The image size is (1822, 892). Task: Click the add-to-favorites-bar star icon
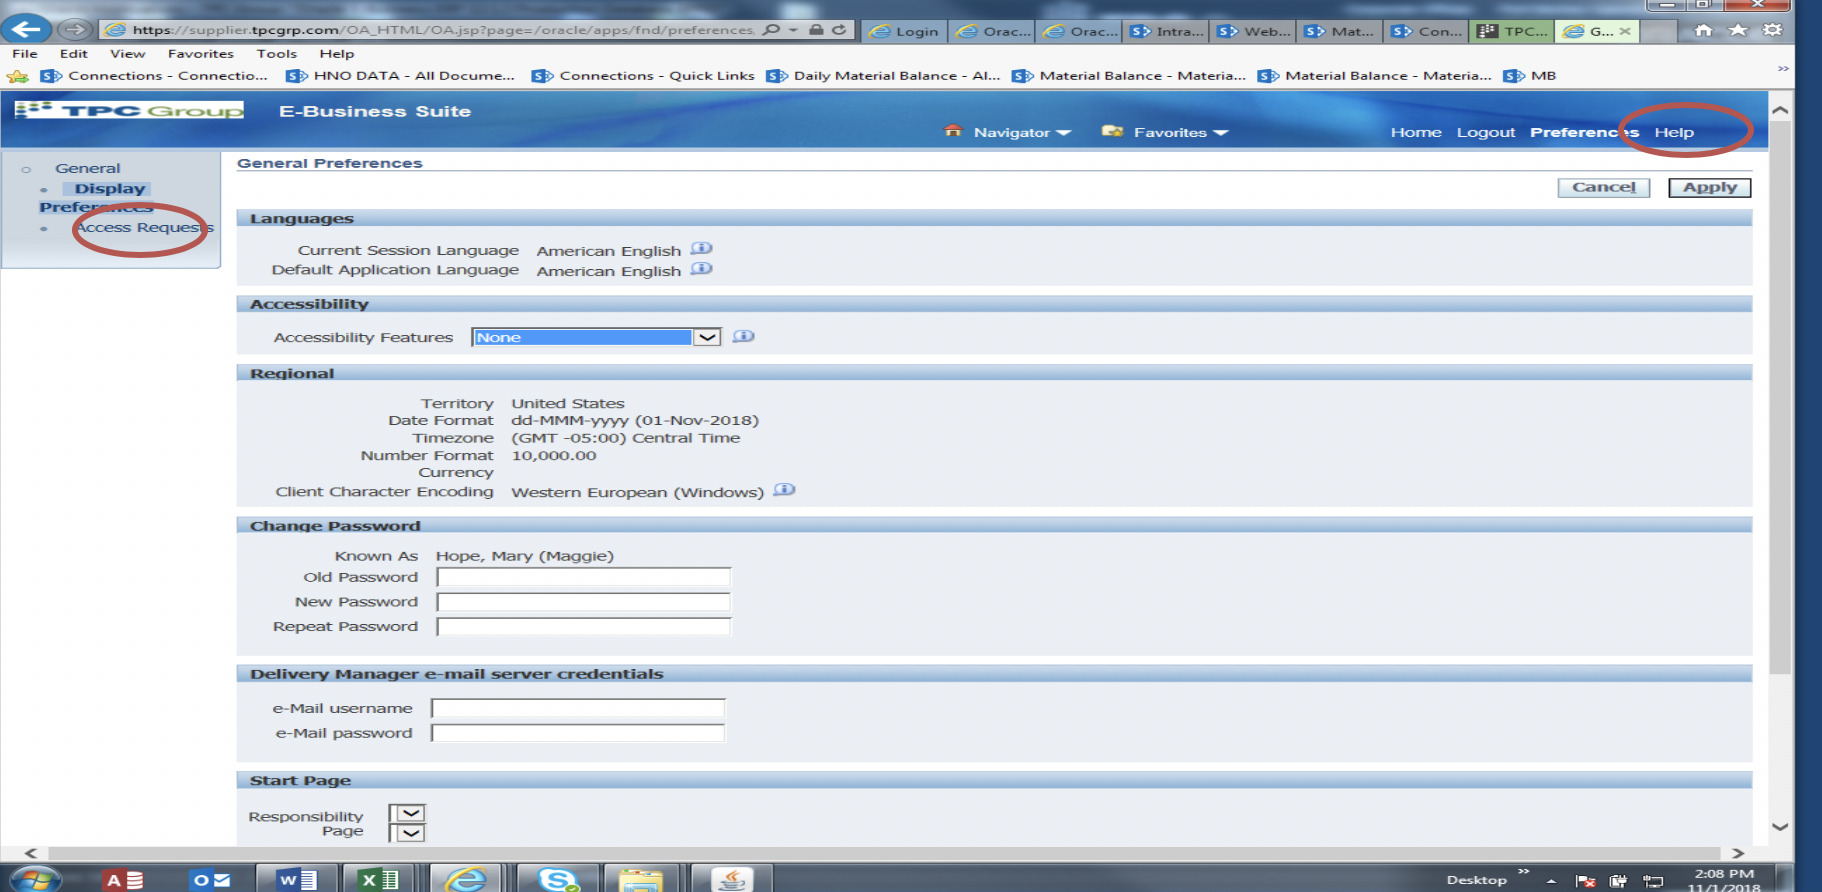coord(18,76)
